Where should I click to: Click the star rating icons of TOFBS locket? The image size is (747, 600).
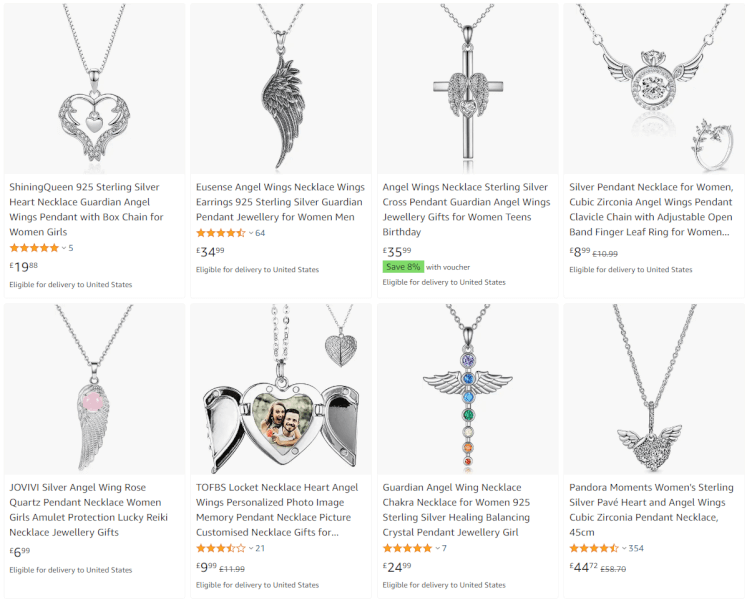[221, 549]
